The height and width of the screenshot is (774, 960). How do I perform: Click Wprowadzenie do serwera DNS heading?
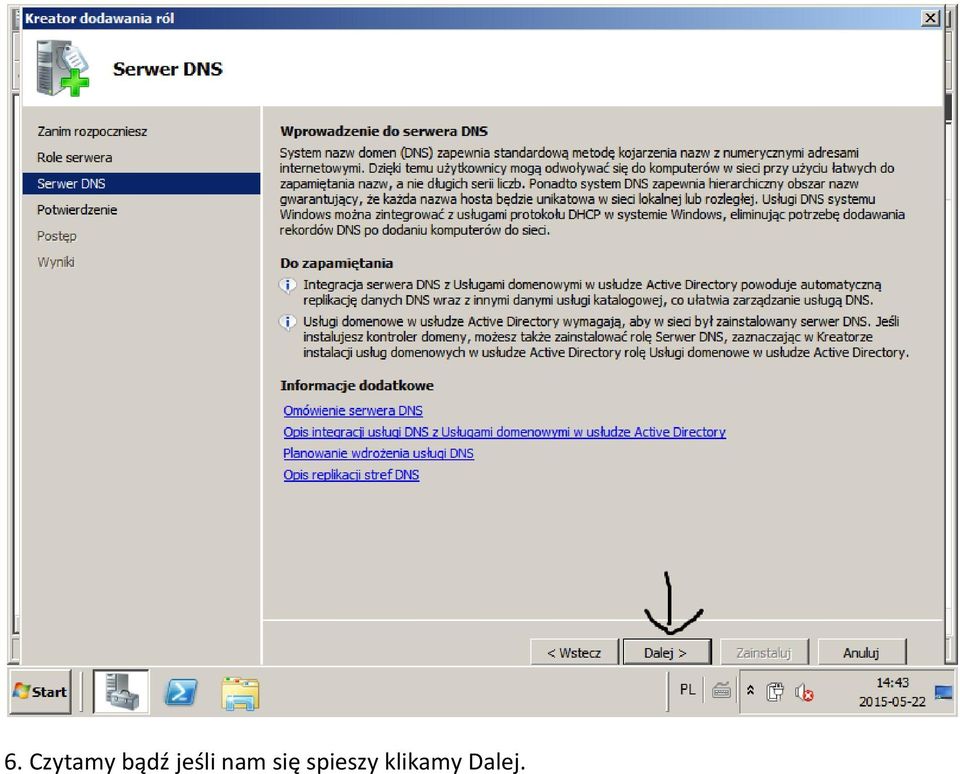384,131
